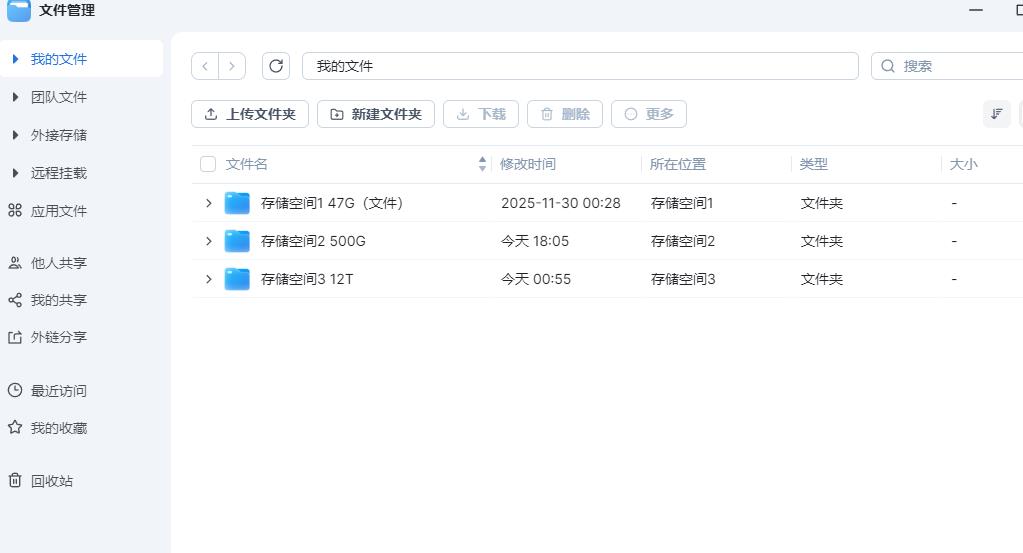
Task: Expand the 存储空间2 500G row chevron
Action: (209, 241)
